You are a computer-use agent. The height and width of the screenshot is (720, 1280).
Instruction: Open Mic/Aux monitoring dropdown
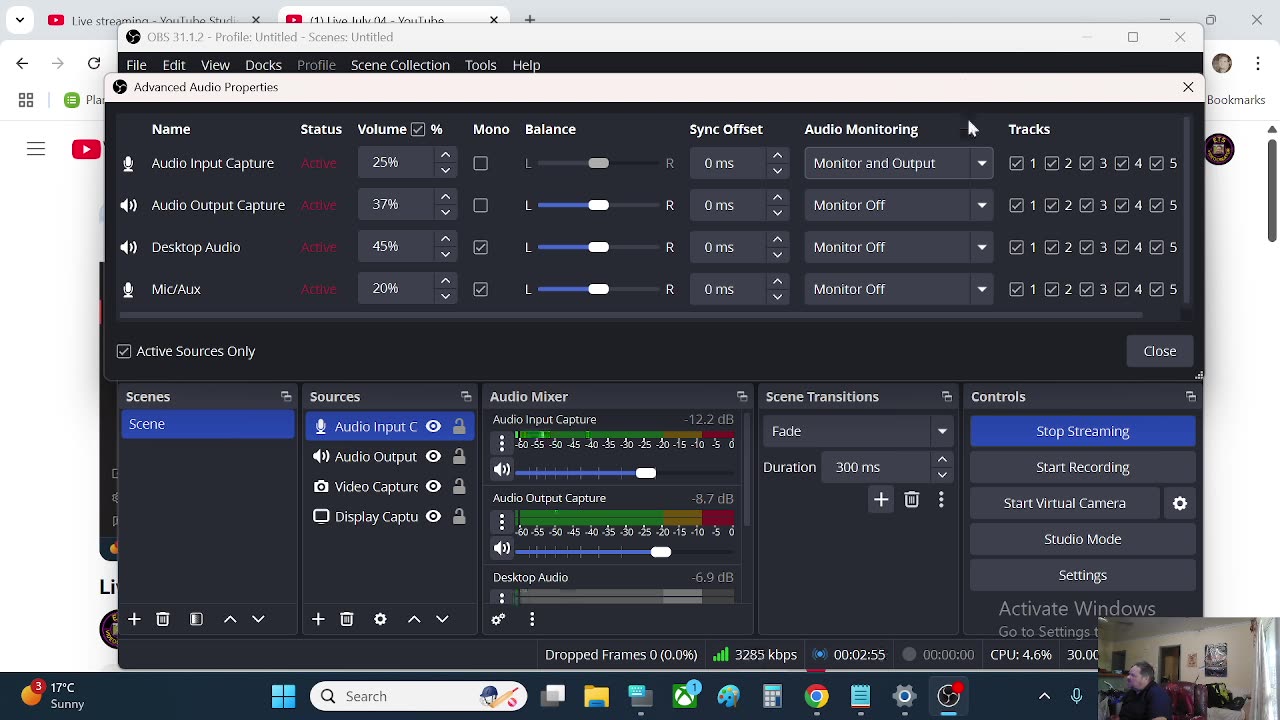click(899, 289)
